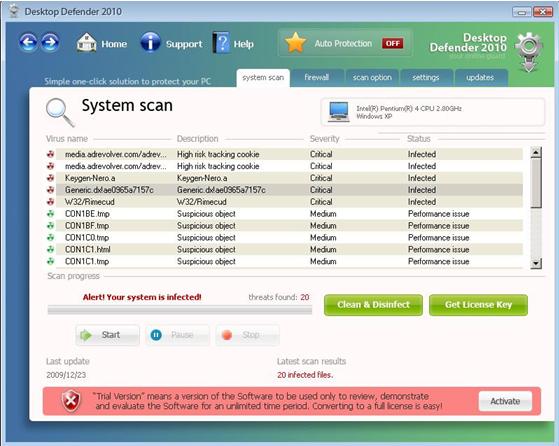Click the threats found count 20

tap(304, 297)
